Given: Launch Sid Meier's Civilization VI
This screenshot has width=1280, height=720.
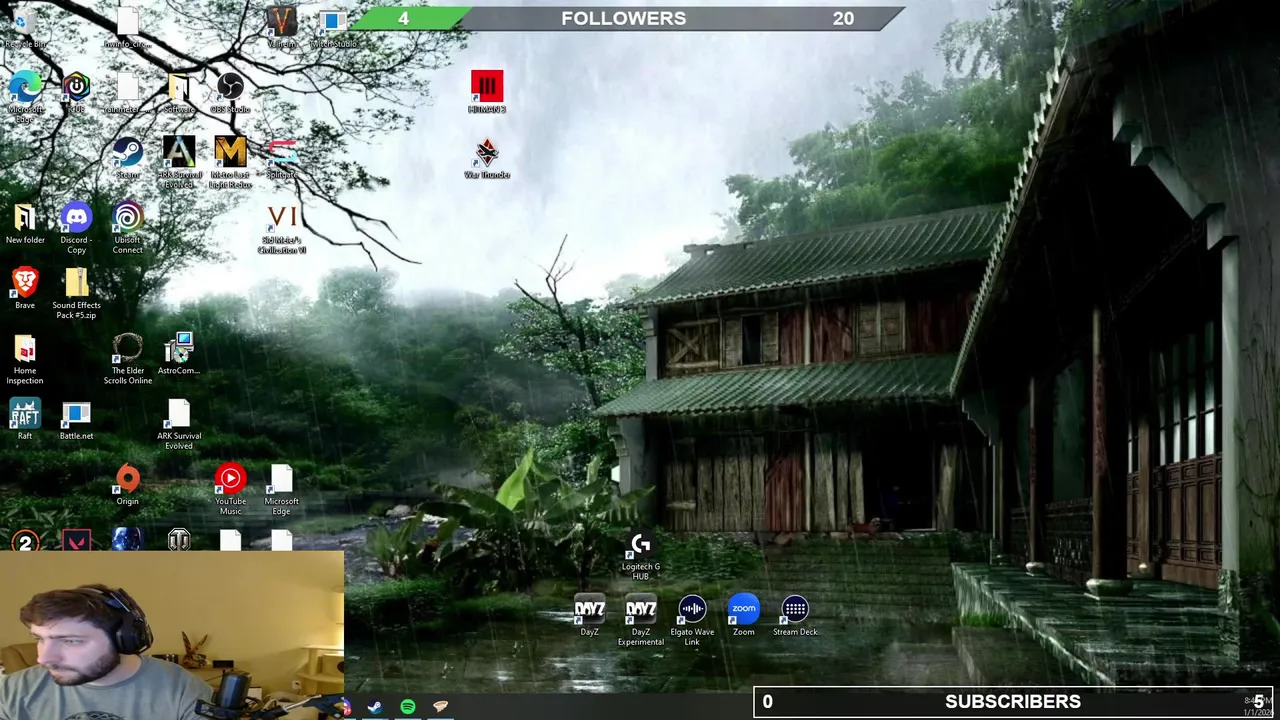Looking at the screenshot, I should point(282,229).
